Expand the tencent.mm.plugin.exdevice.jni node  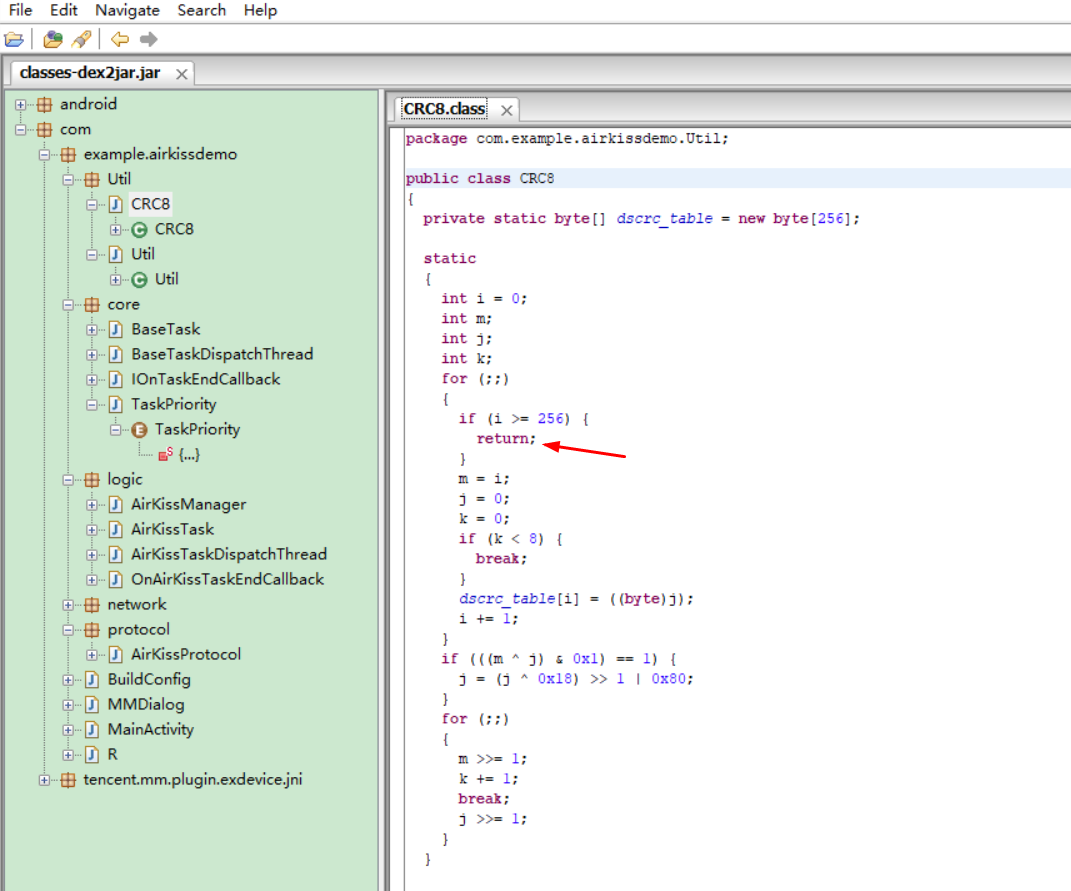[44, 780]
